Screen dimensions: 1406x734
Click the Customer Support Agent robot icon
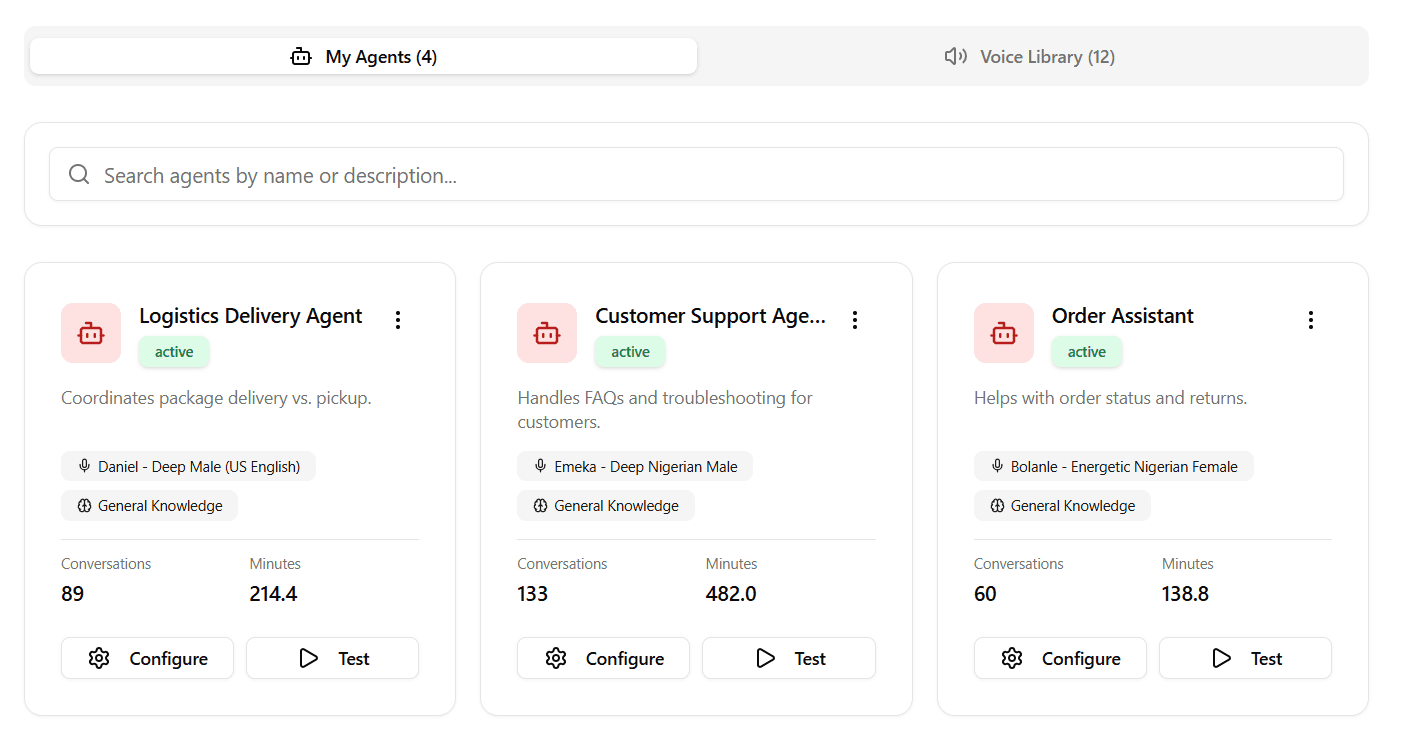tap(547, 333)
